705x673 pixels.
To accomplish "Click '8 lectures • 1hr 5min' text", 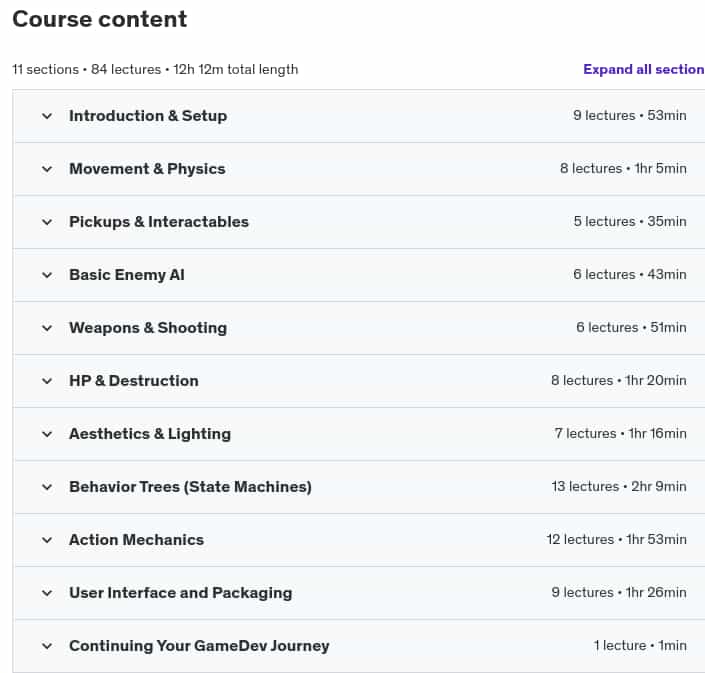I will [623, 169].
